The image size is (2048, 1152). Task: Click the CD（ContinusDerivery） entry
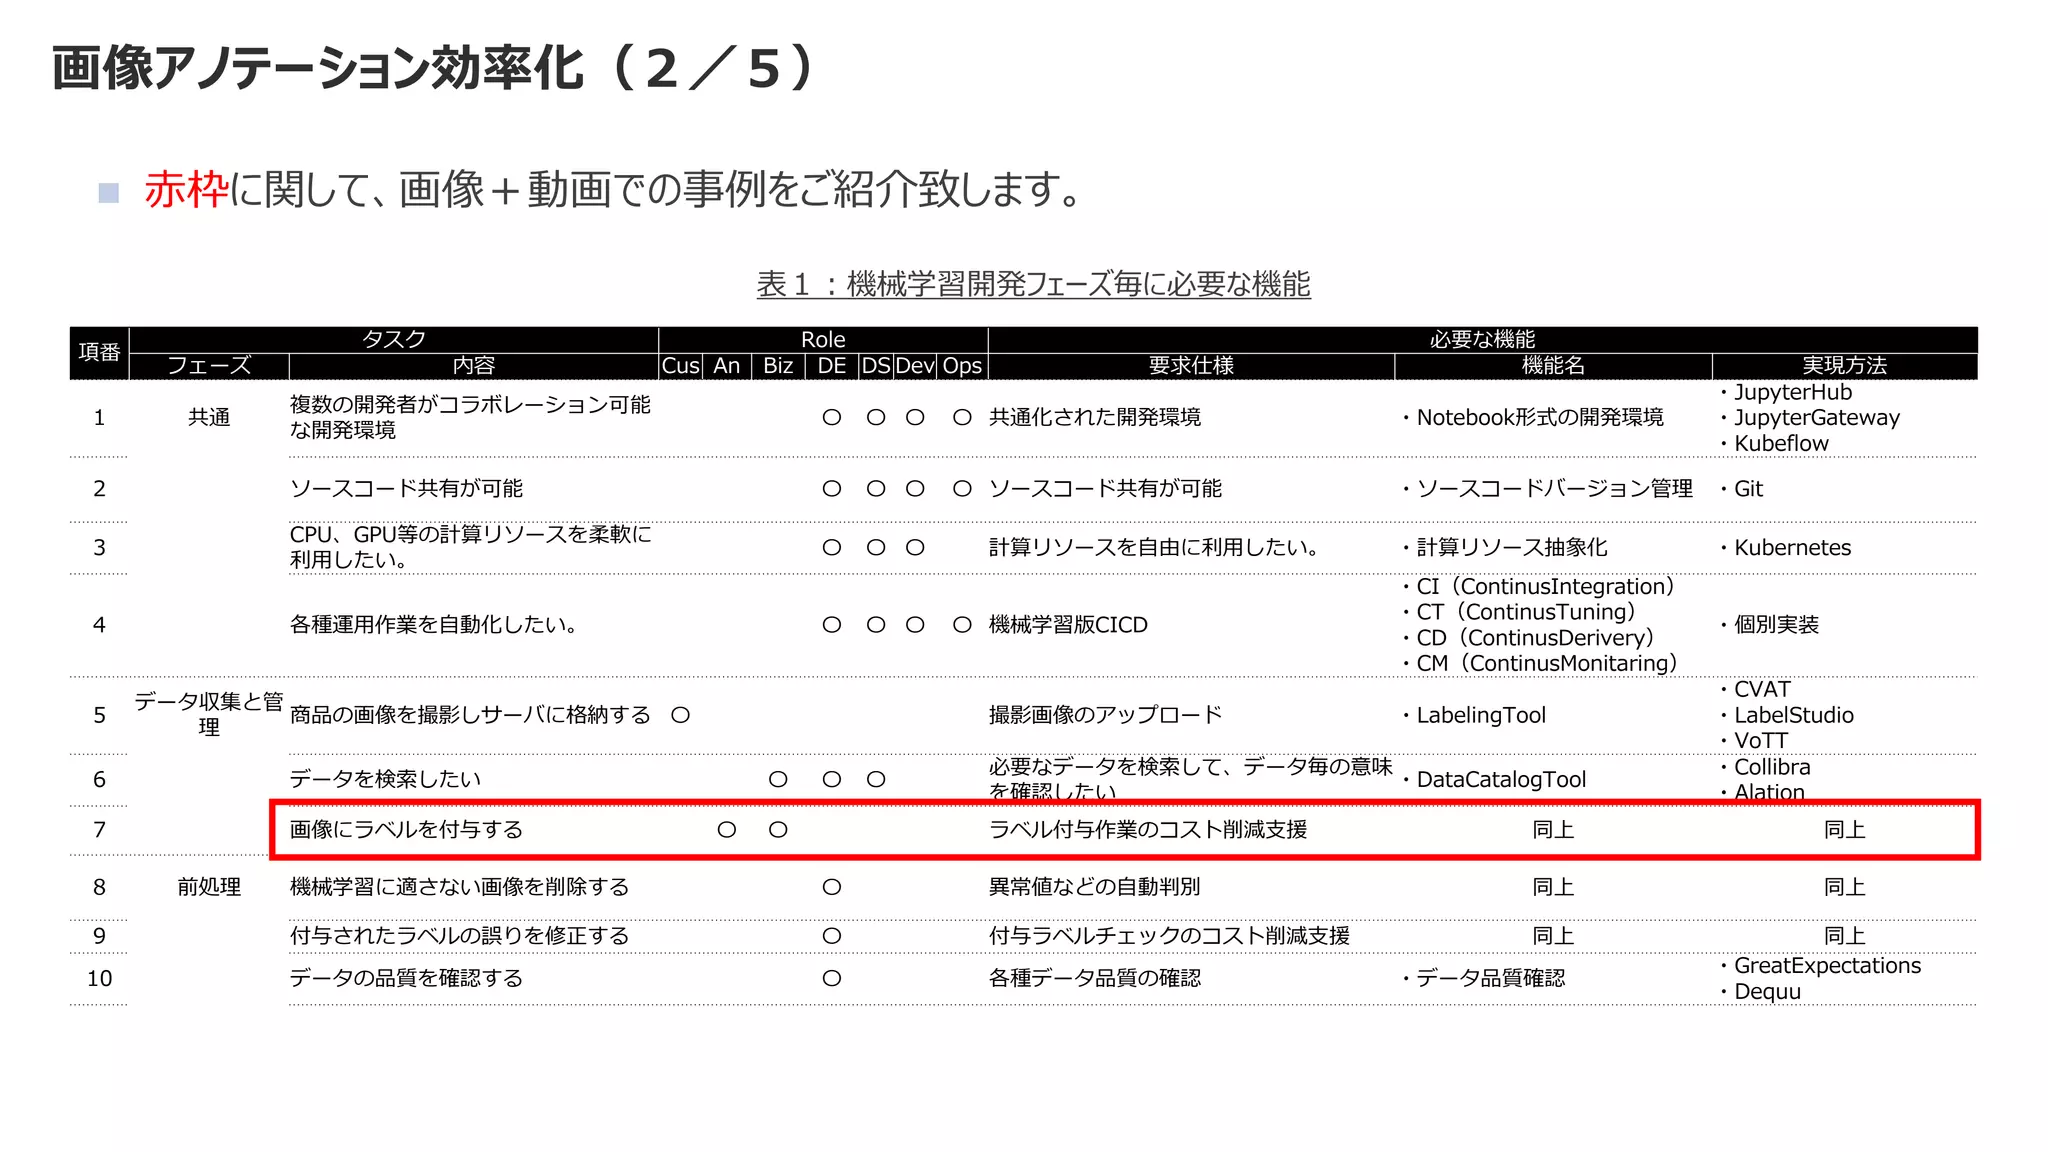1528,637
